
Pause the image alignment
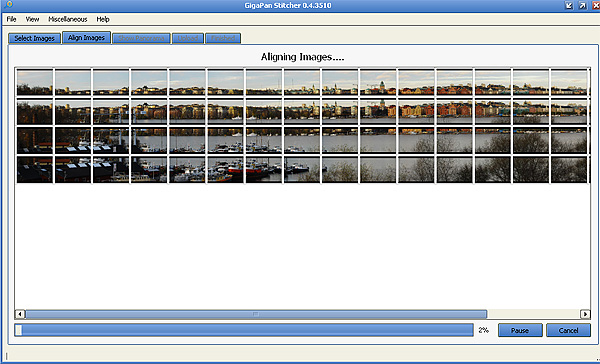tap(520, 330)
